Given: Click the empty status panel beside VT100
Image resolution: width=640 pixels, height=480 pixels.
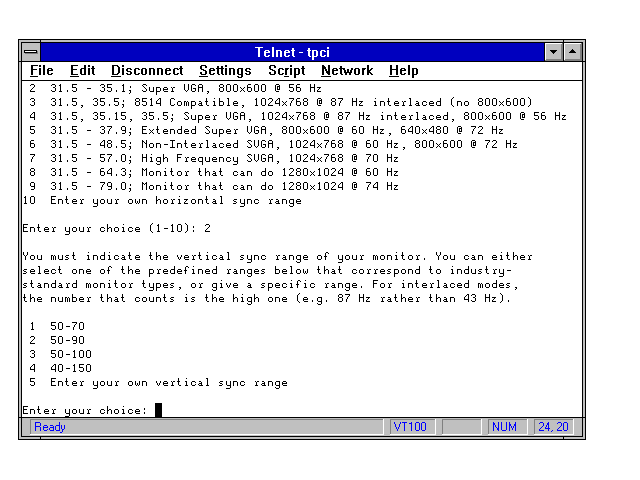Looking at the screenshot, I should coord(461,427).
